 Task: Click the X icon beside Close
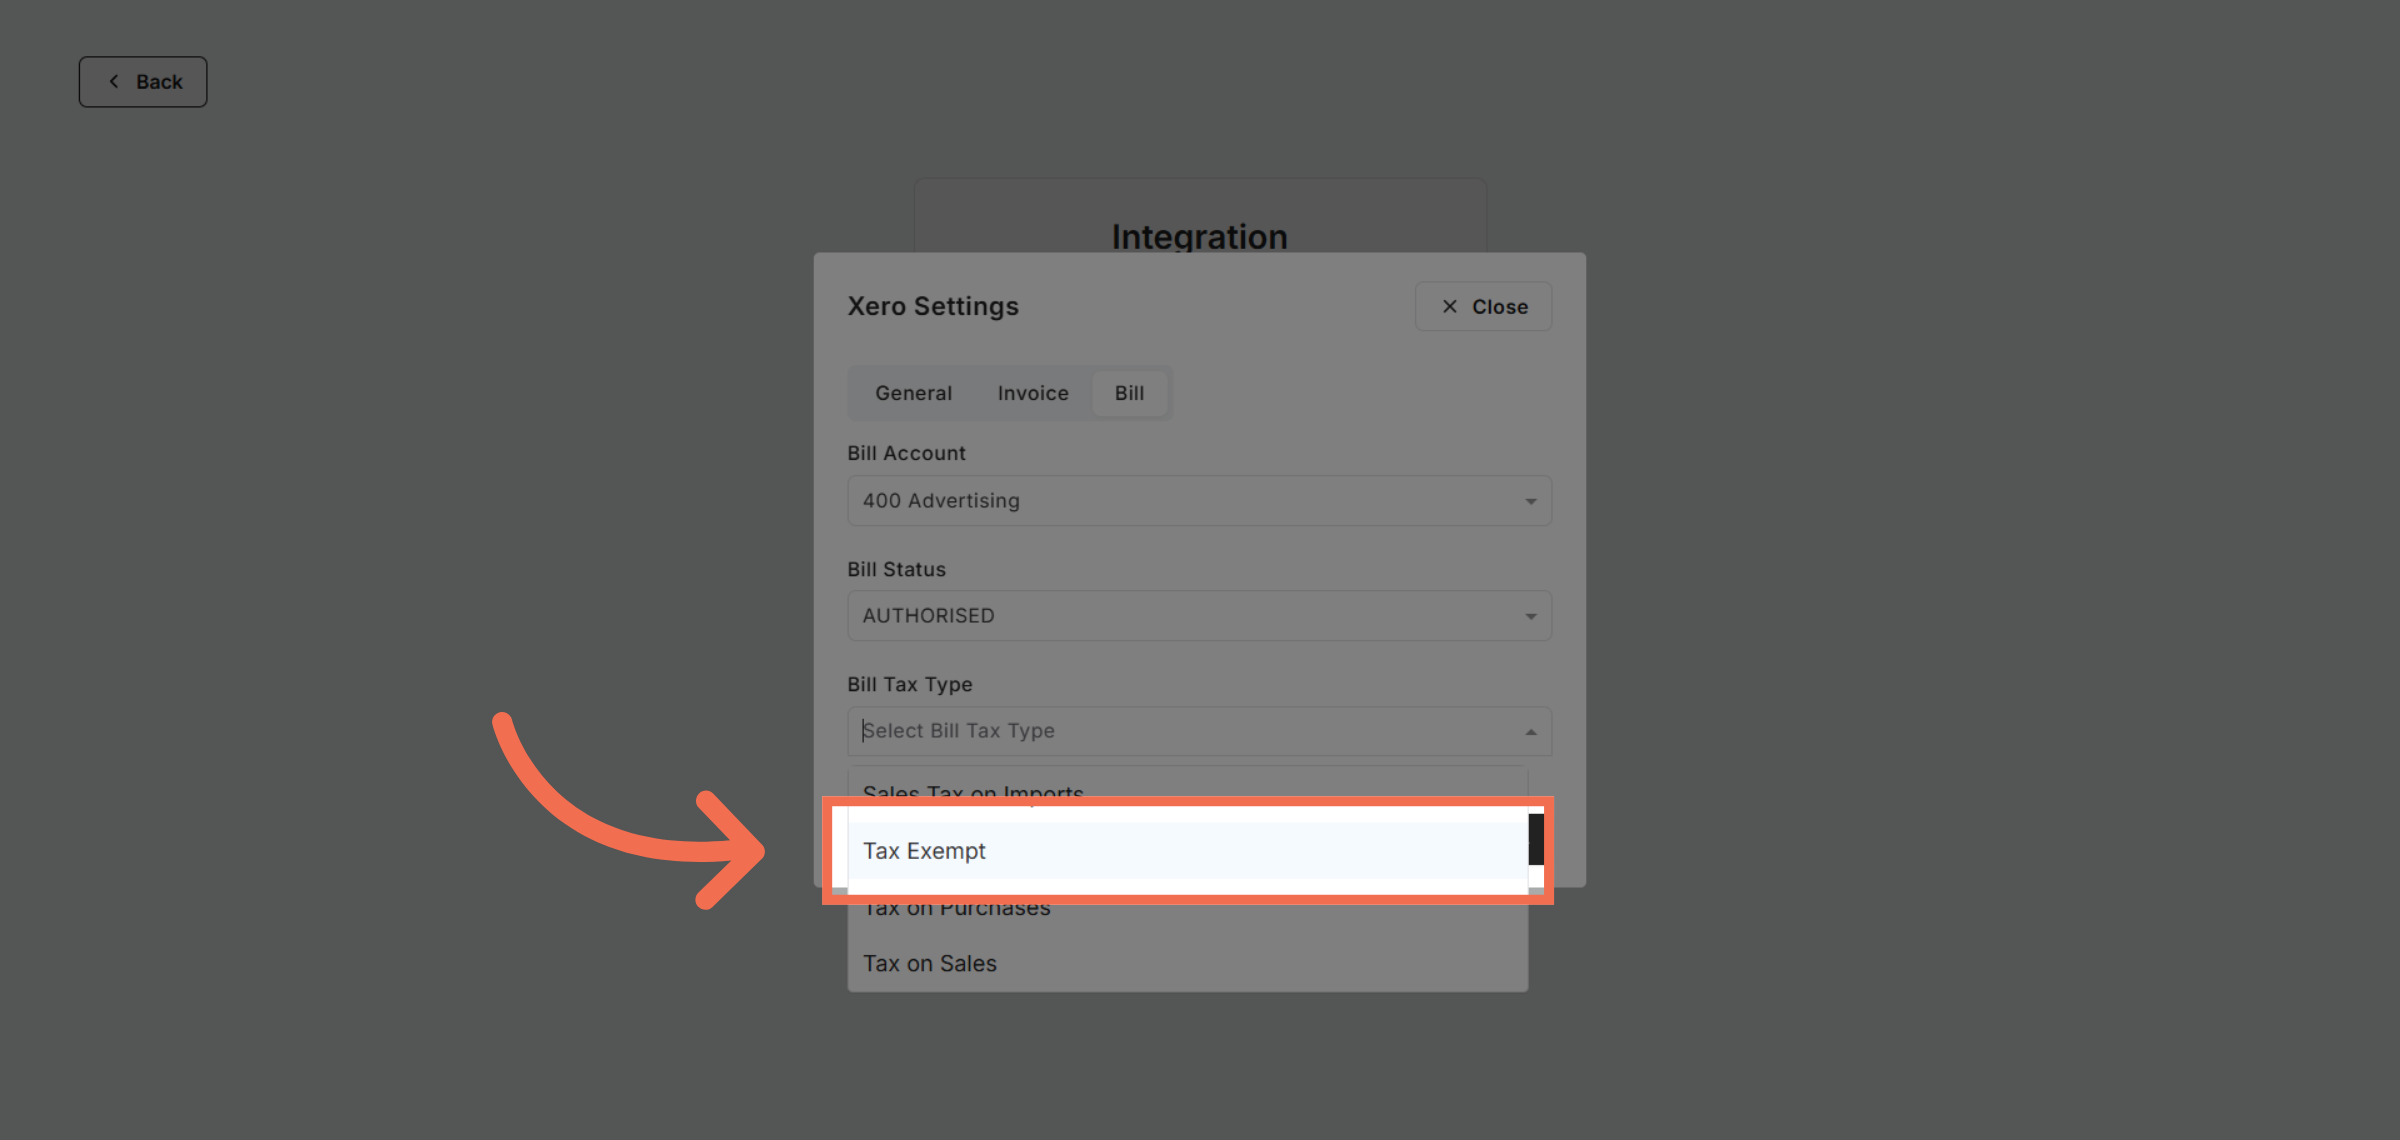1449,307
